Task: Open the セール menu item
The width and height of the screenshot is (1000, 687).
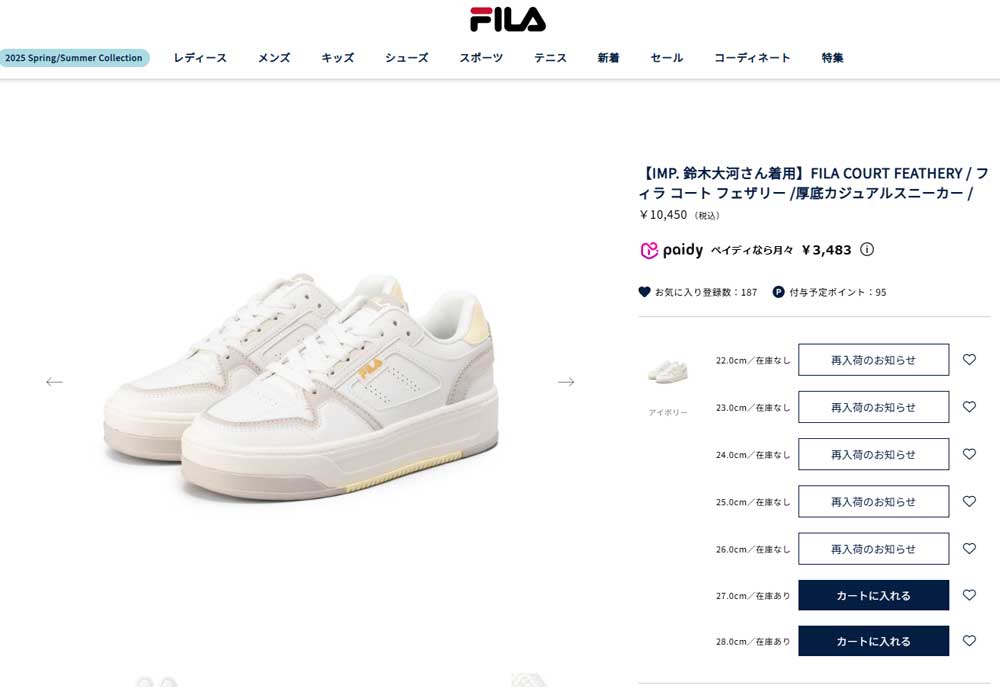Action: pos(666,57)
